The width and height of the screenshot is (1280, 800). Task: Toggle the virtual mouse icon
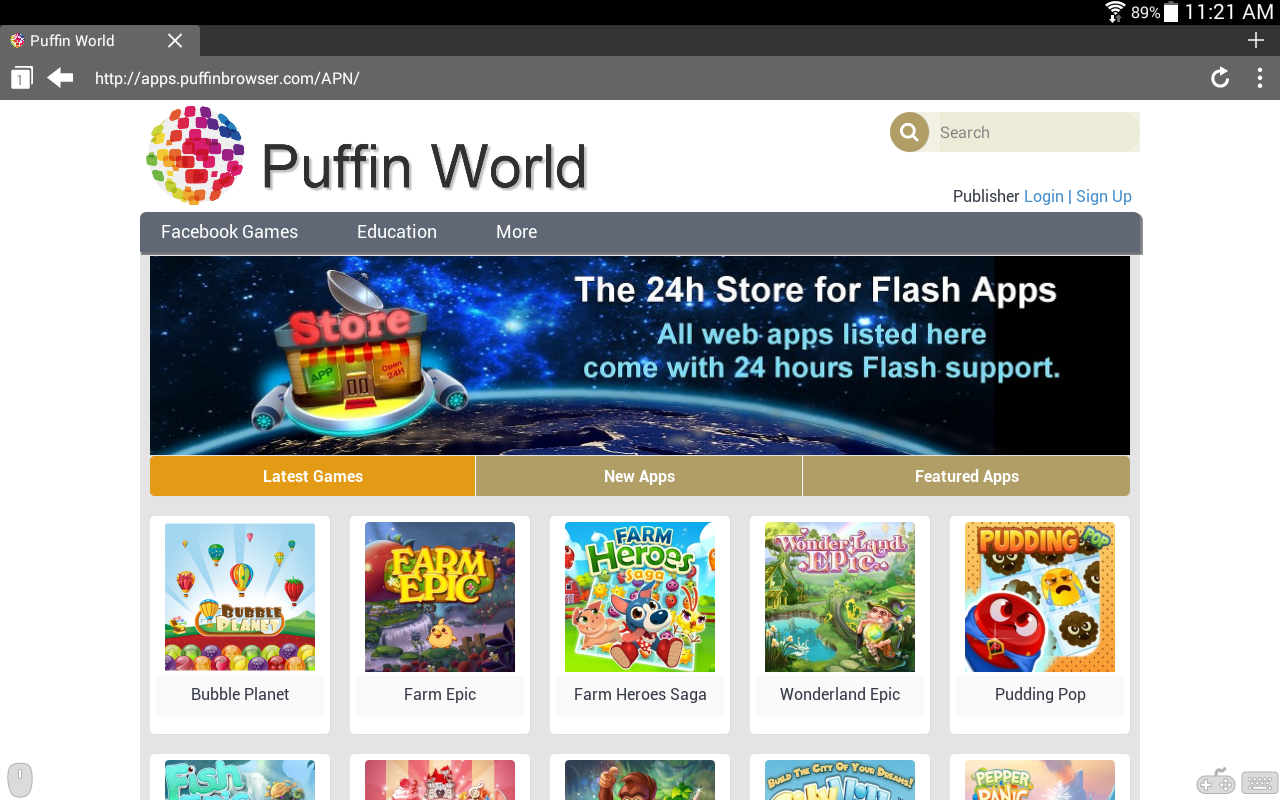(x=20, y=780)
